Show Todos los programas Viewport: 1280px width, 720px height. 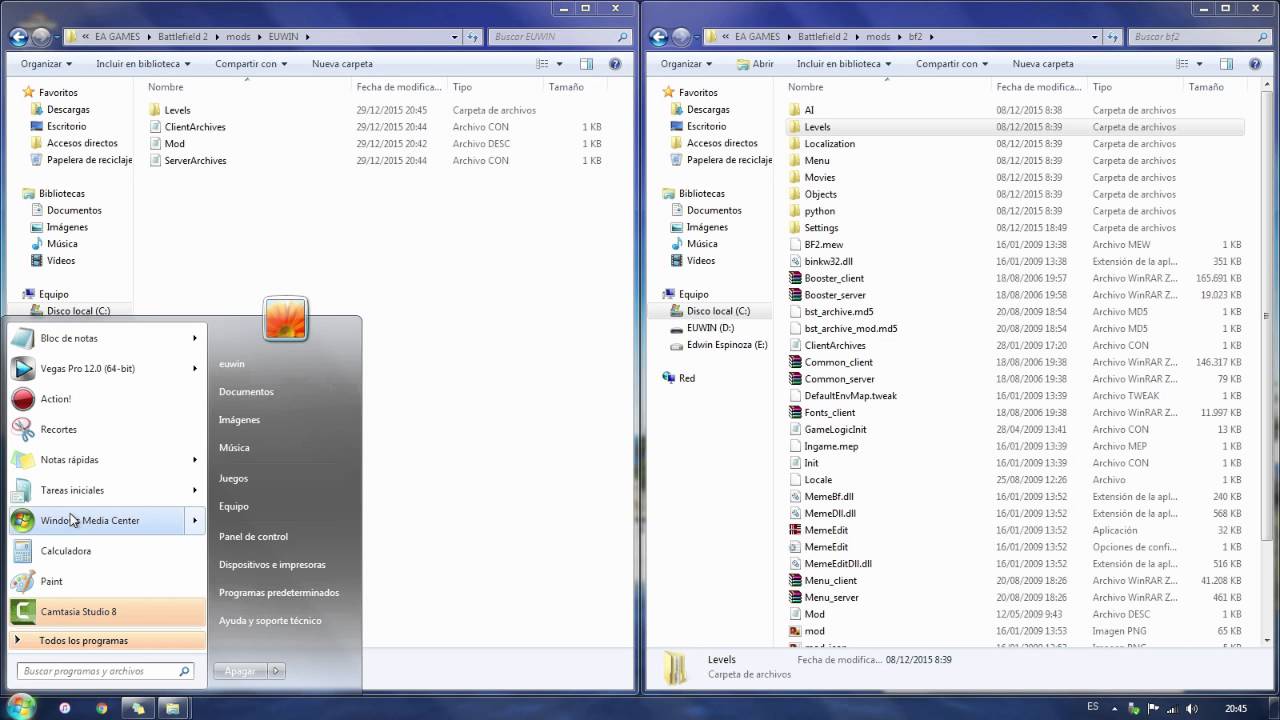(x=107, y=640)
